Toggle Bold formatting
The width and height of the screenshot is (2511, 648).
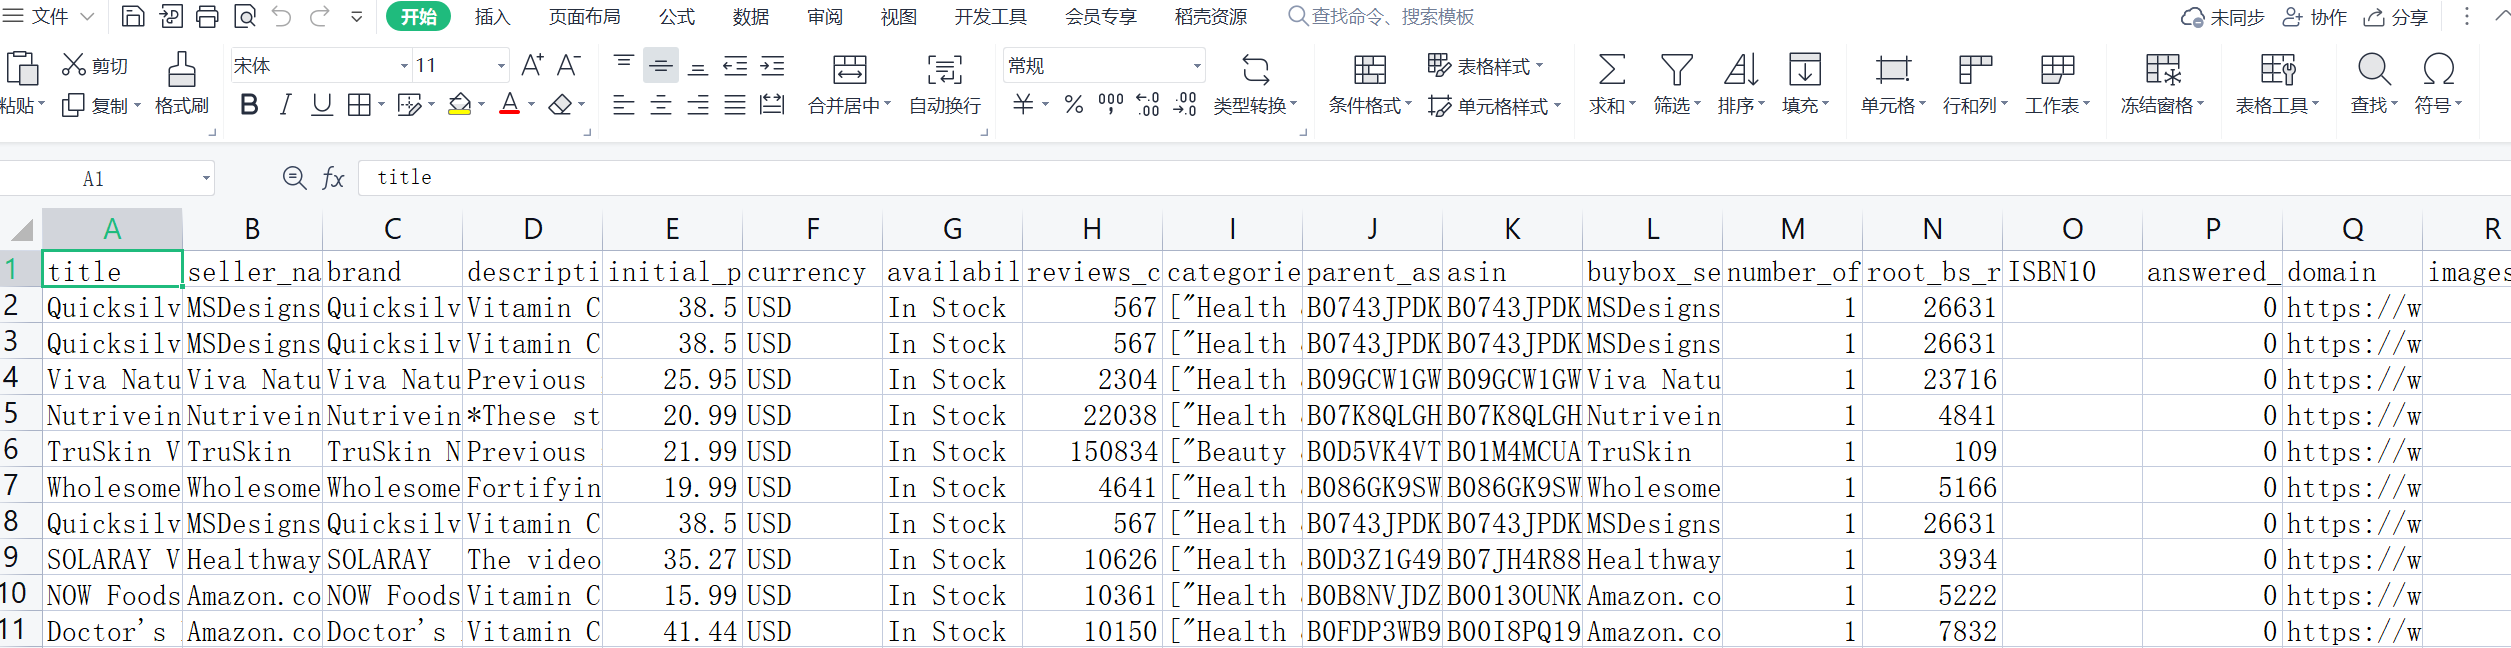(x=249, y=104)
